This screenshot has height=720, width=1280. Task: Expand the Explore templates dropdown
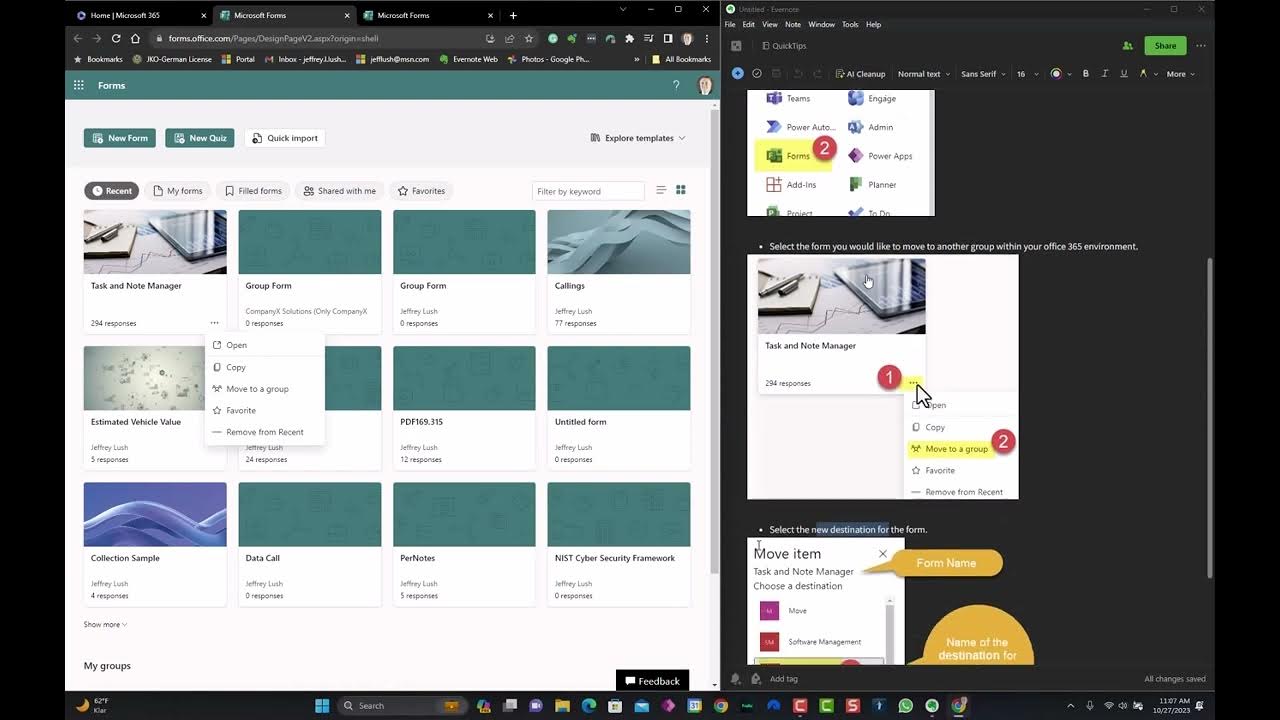click(x=638, y=138)
